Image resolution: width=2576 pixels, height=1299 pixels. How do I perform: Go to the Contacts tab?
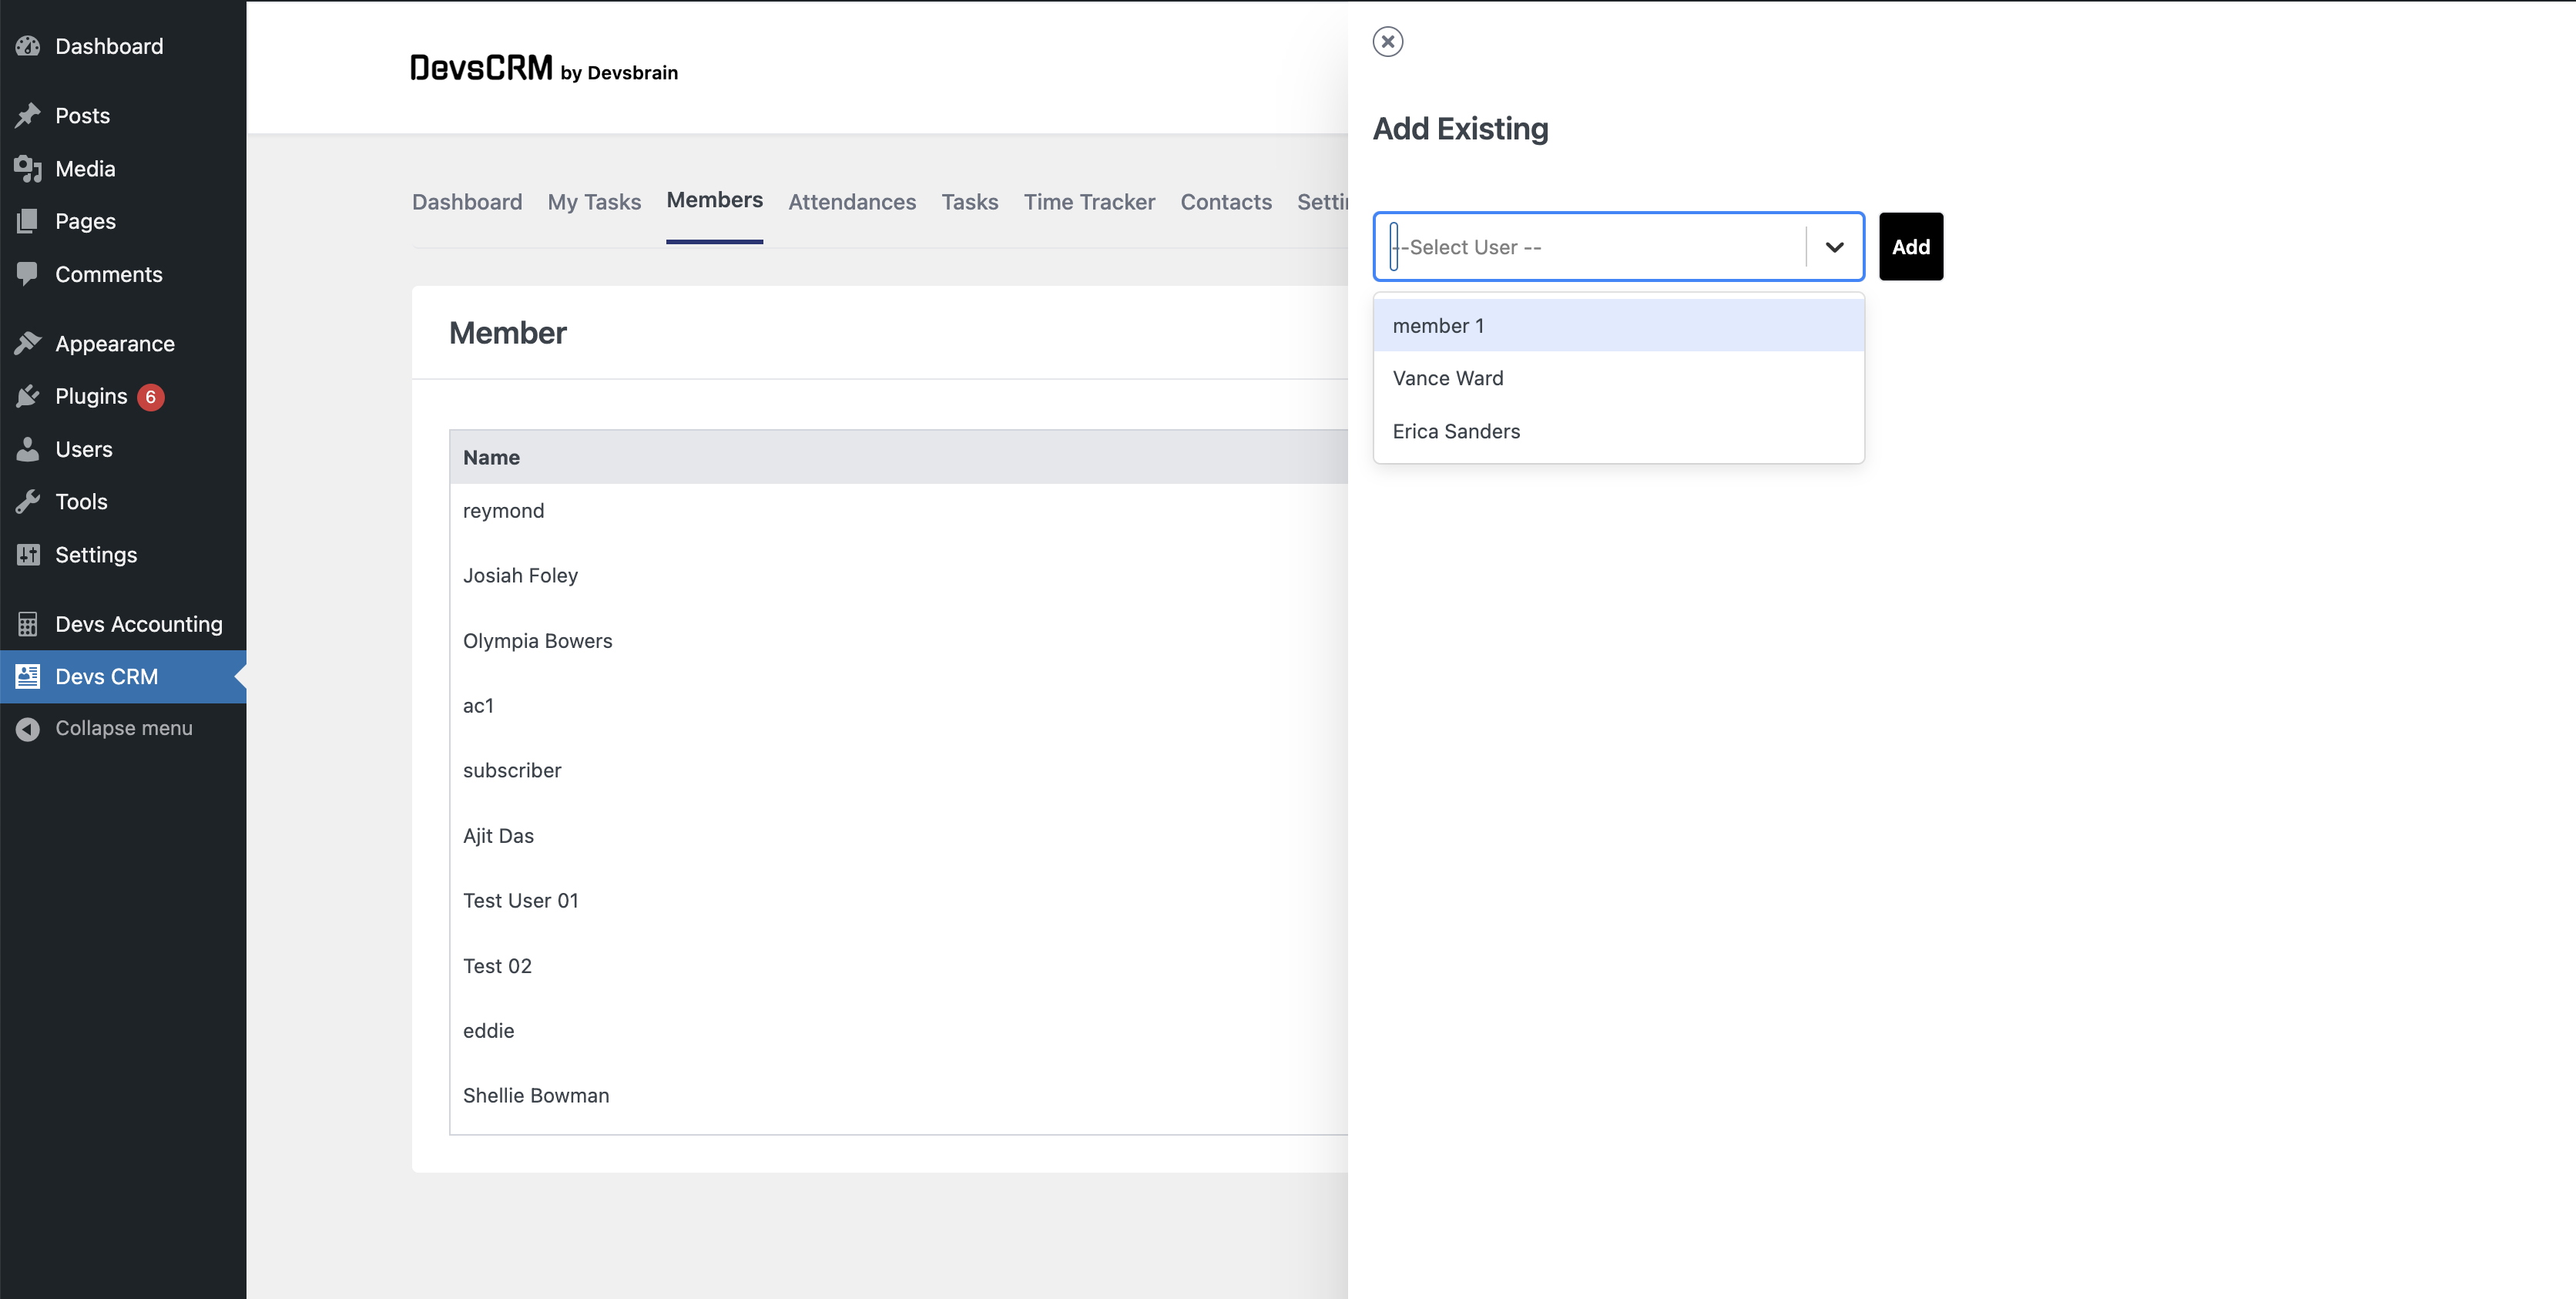coord(1226,202)
